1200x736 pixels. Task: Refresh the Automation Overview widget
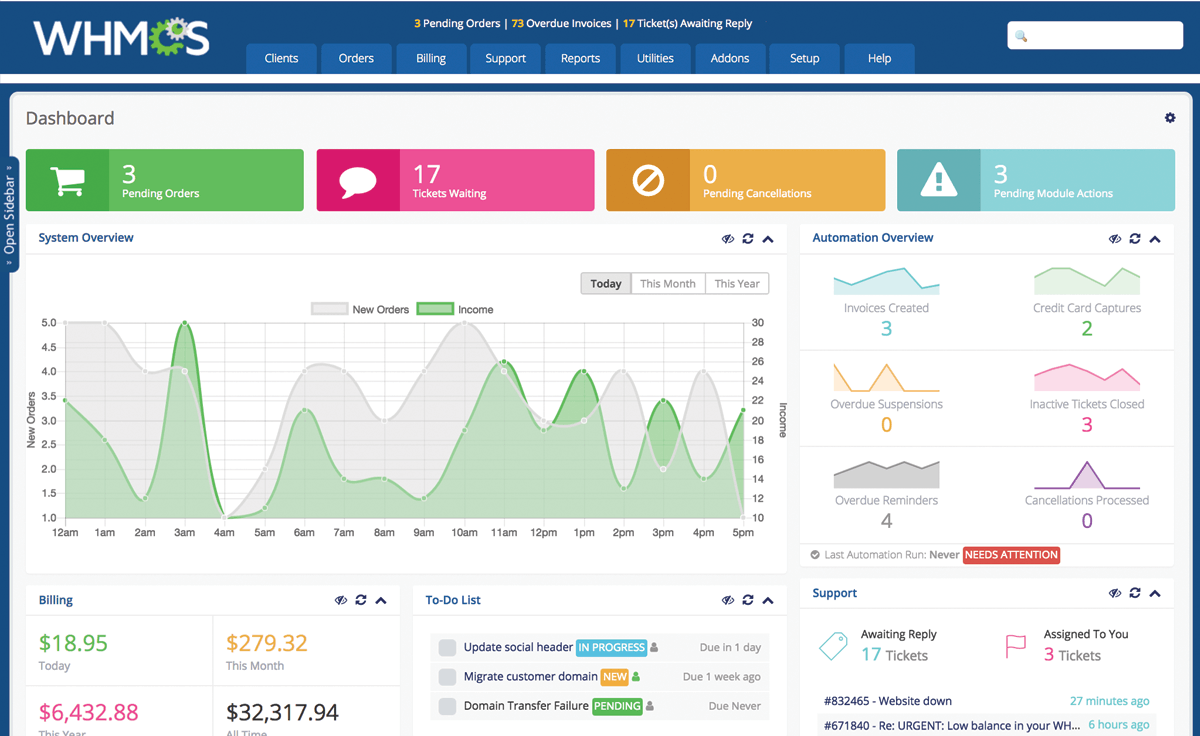tap(1135, 239)
